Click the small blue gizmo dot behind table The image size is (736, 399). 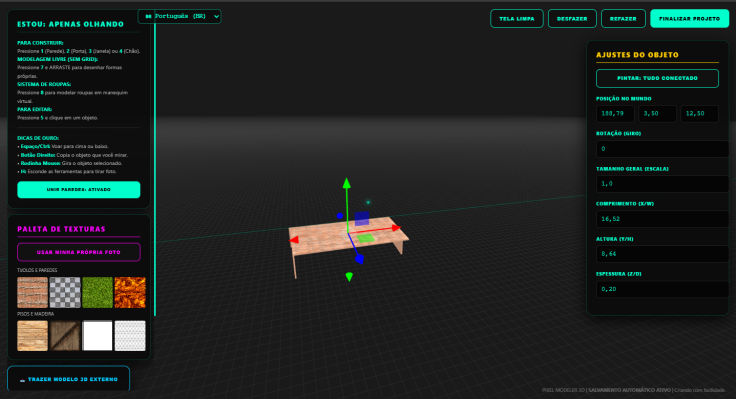click(x=340, y=216)
